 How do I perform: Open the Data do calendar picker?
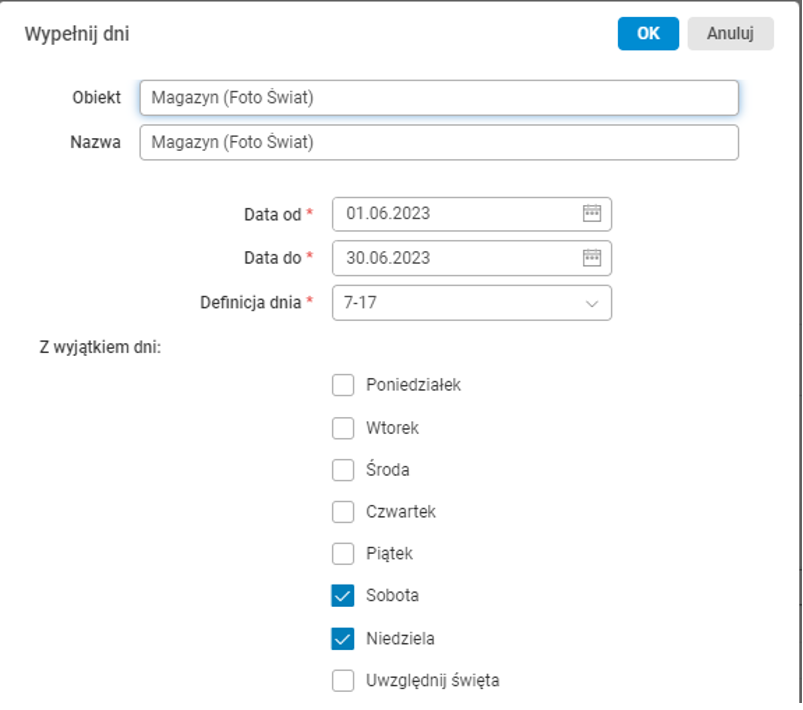click(x=592, y=258)
